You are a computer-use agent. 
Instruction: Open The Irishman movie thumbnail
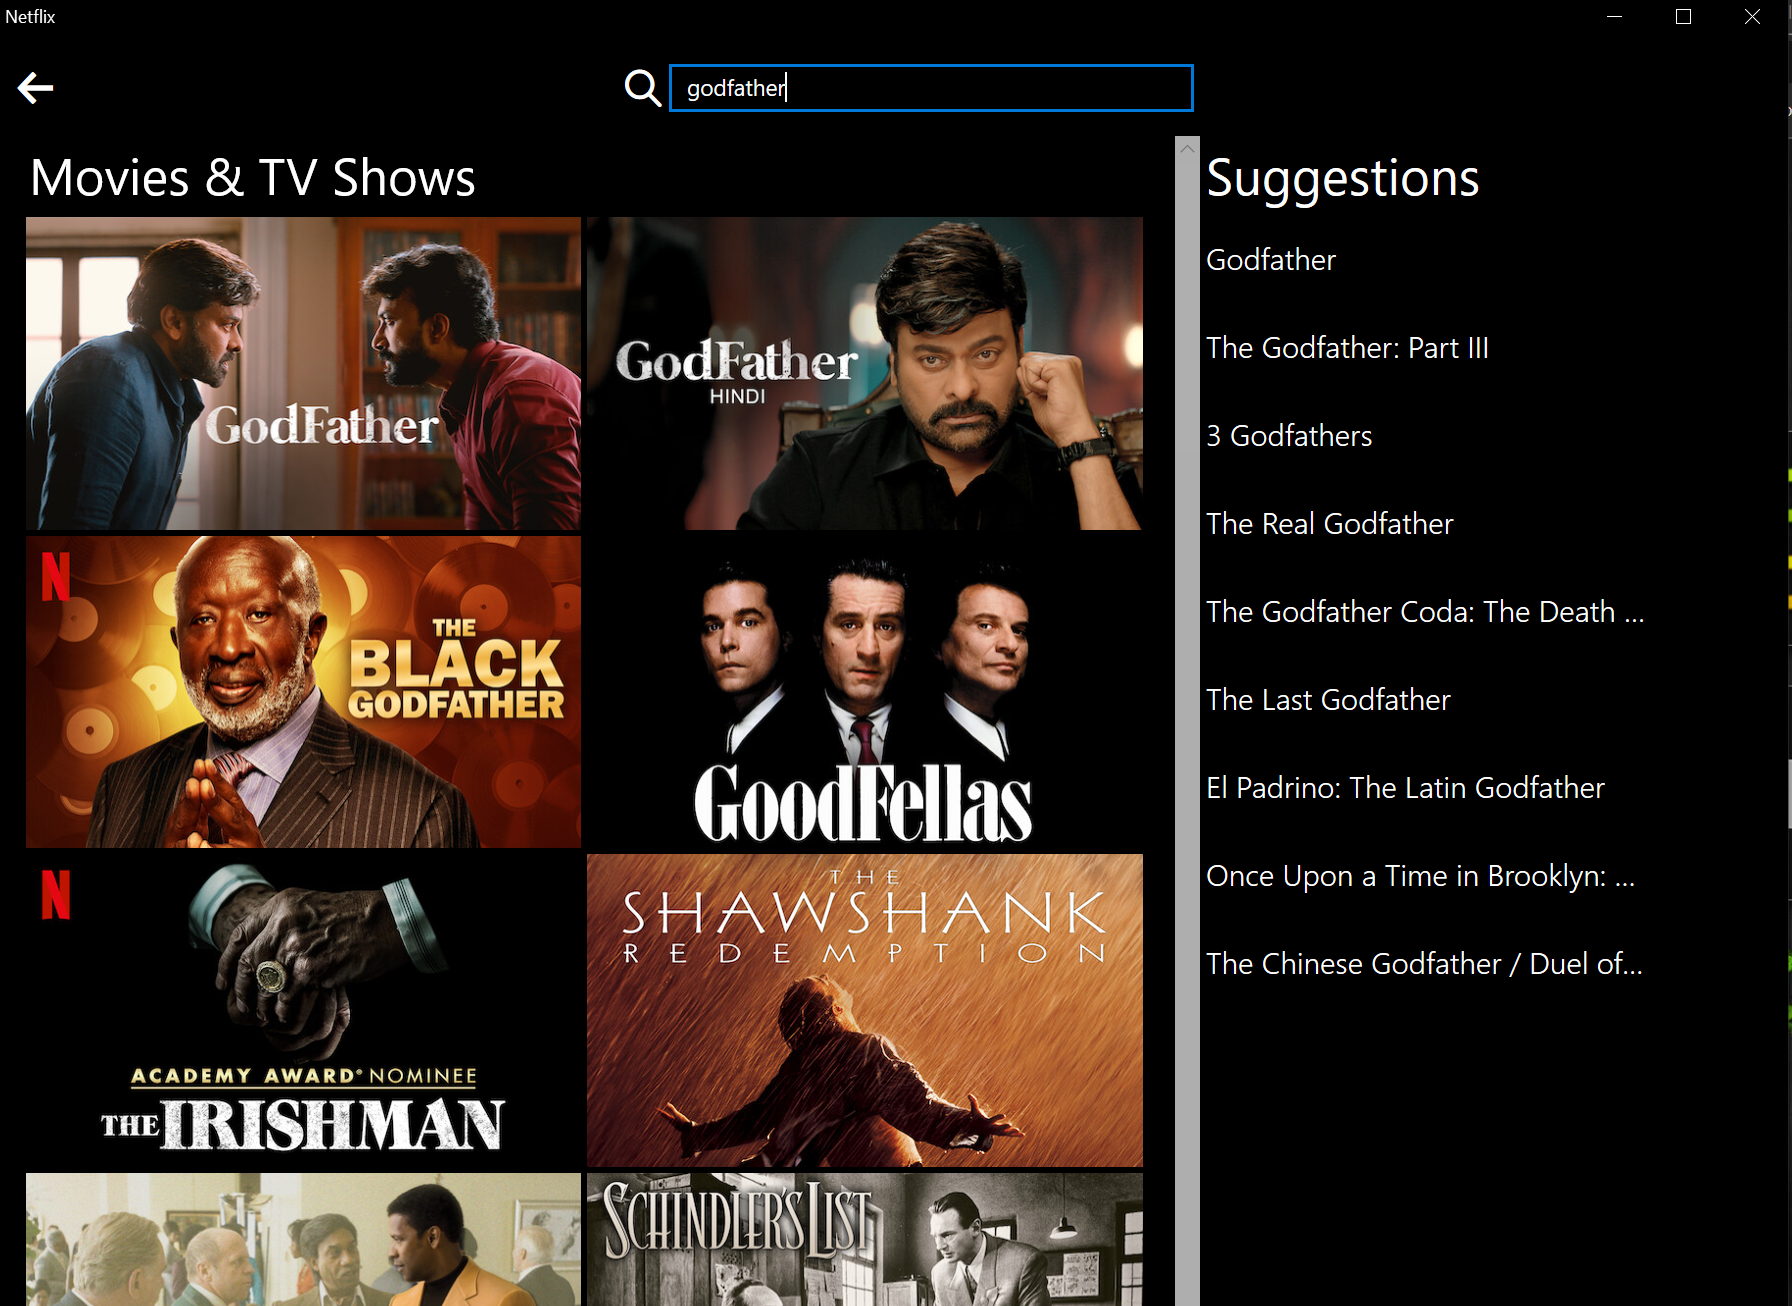303,1010
